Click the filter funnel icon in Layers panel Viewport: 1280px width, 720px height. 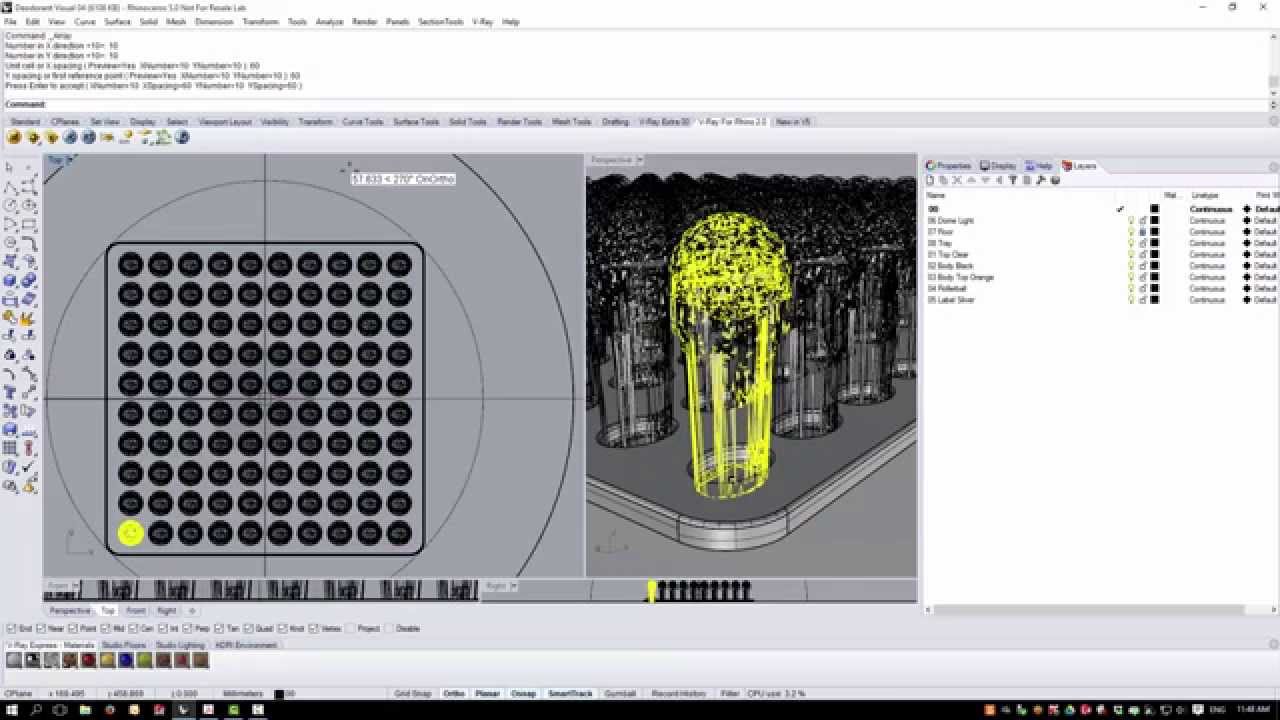click(1013, 180)
